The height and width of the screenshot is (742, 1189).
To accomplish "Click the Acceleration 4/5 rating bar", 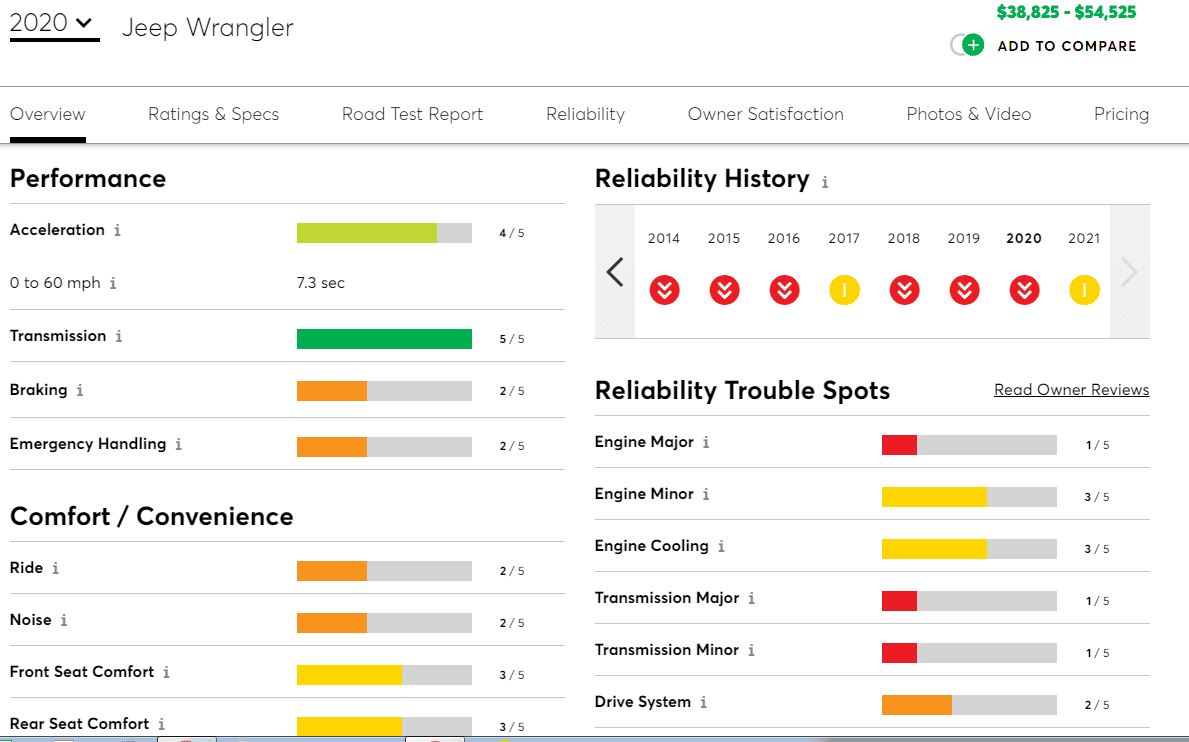I will 384,233.
